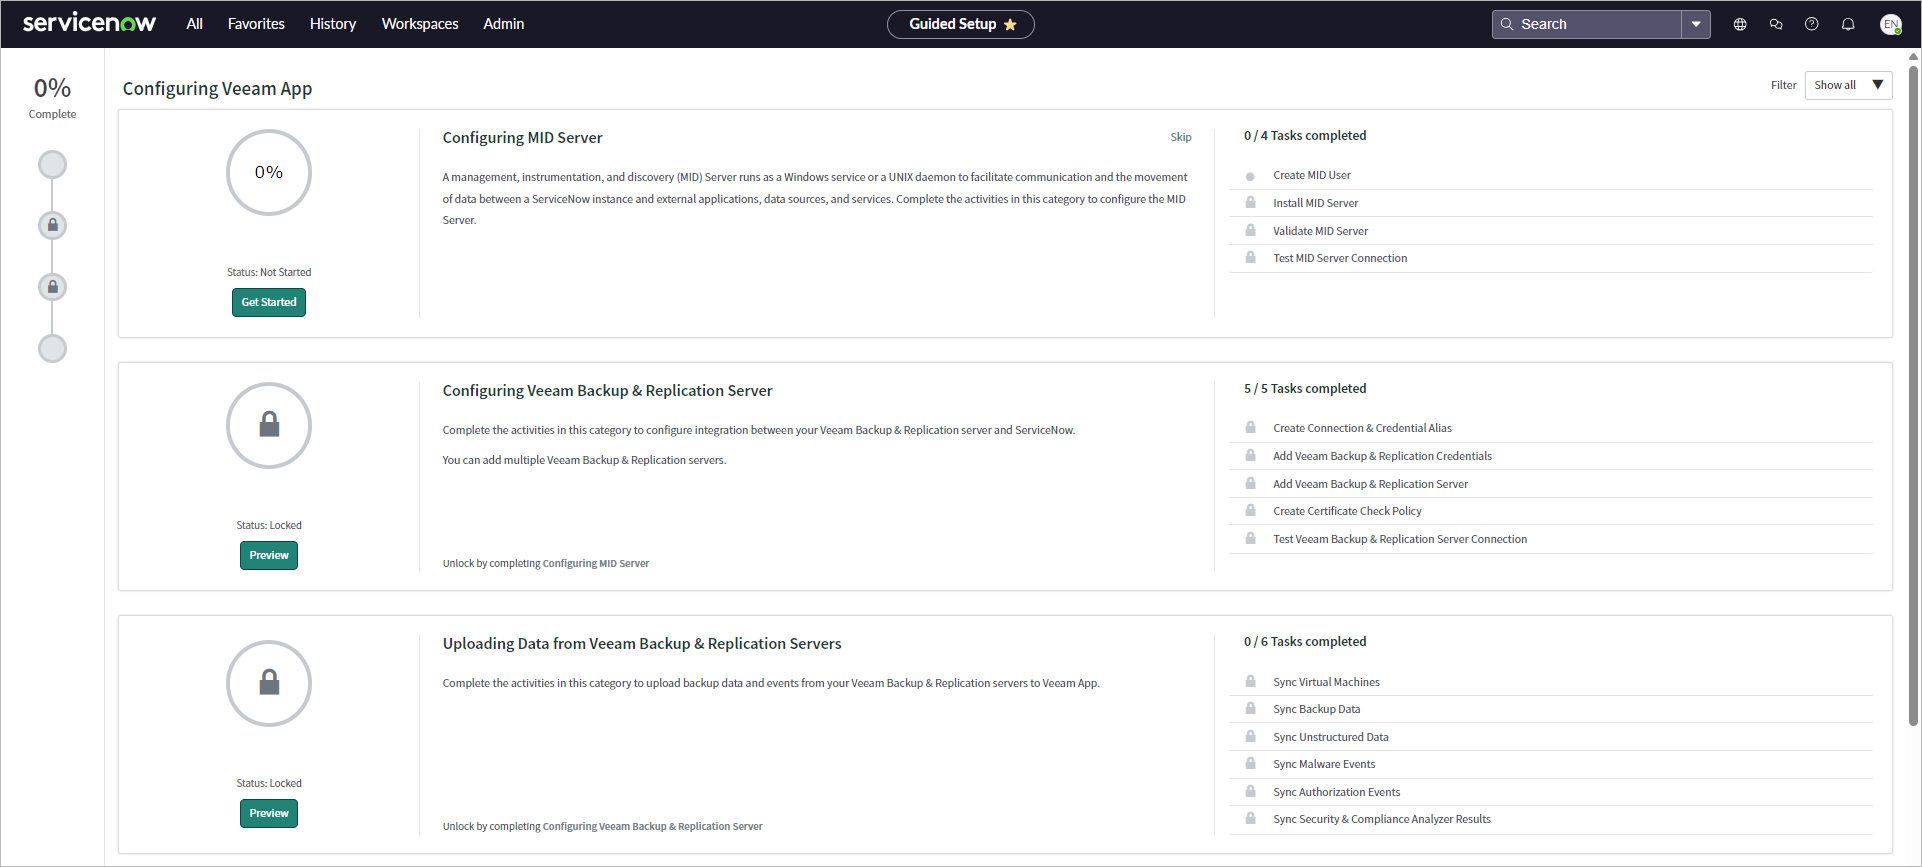The height and width of the screenshot is (867, 1922).
Task: Skip the Configuring MID Server category
Action: tap(1181, 137)
